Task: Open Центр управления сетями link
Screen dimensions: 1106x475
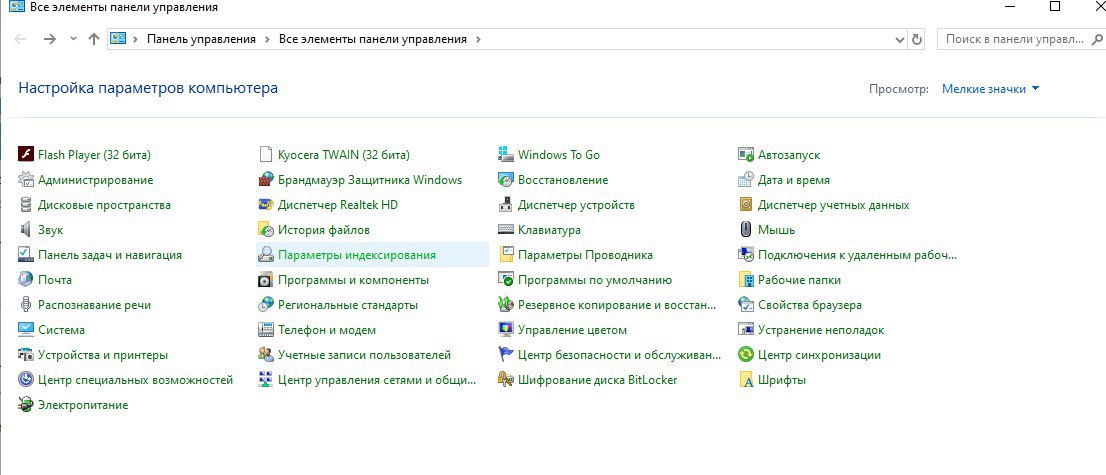Action: click(x=377, y=380)
